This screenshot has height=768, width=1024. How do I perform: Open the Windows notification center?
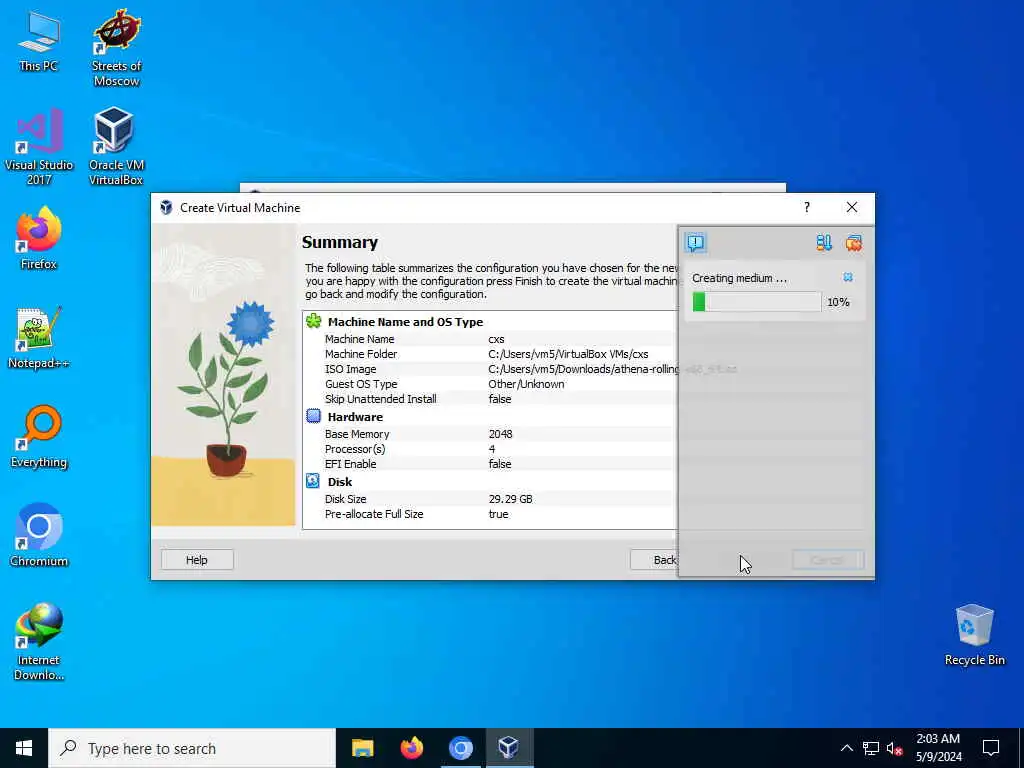point(991,748)
